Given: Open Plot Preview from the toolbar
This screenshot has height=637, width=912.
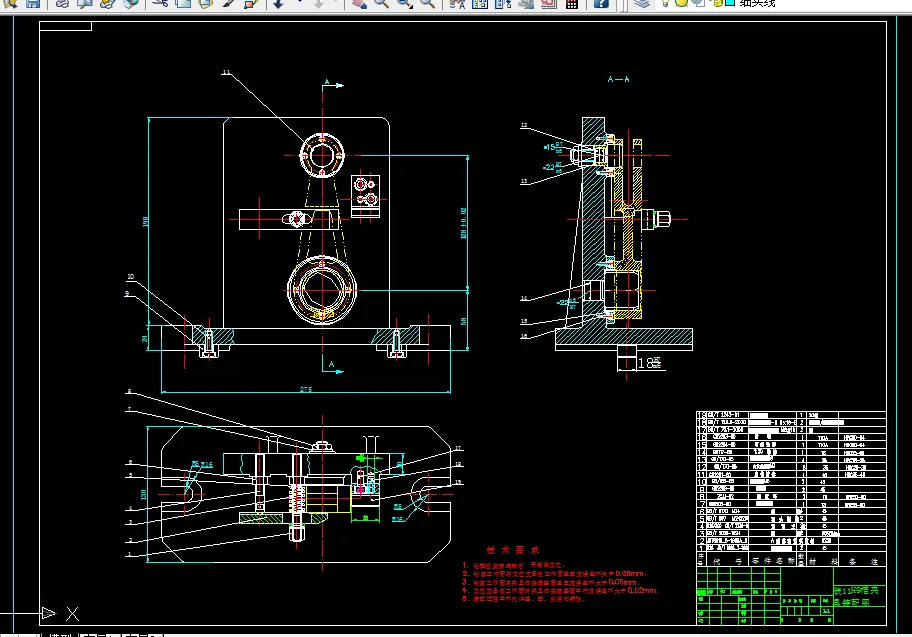Looking at the screenshot, I should point(85,3).
